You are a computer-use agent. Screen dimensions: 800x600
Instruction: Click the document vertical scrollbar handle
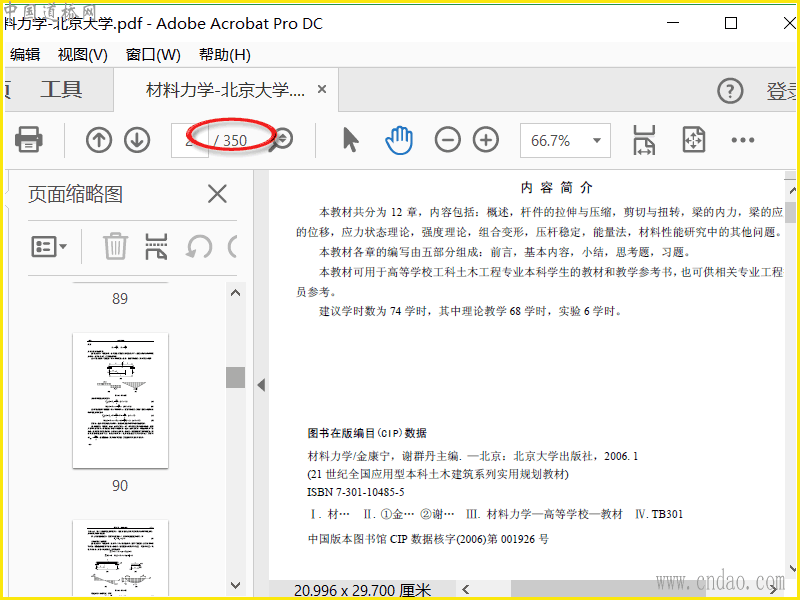click(x=790, y=213)
